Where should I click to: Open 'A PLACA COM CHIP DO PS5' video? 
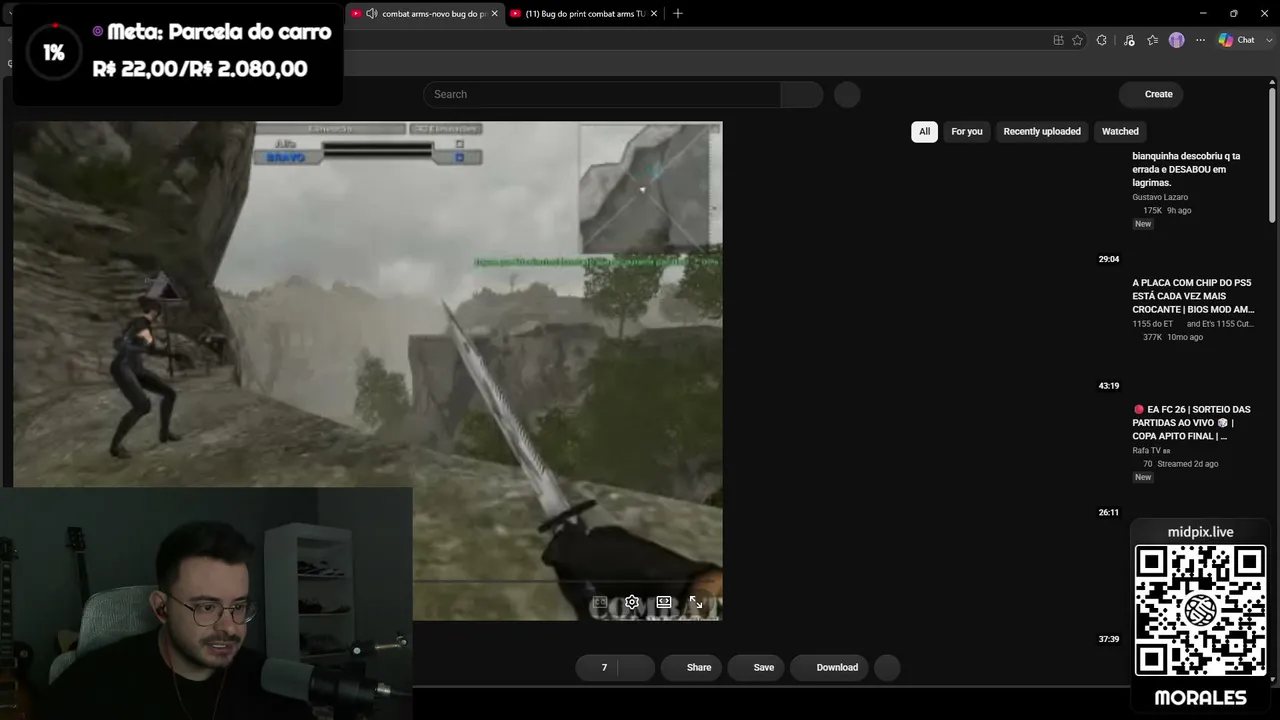[x=1193, y=296]
